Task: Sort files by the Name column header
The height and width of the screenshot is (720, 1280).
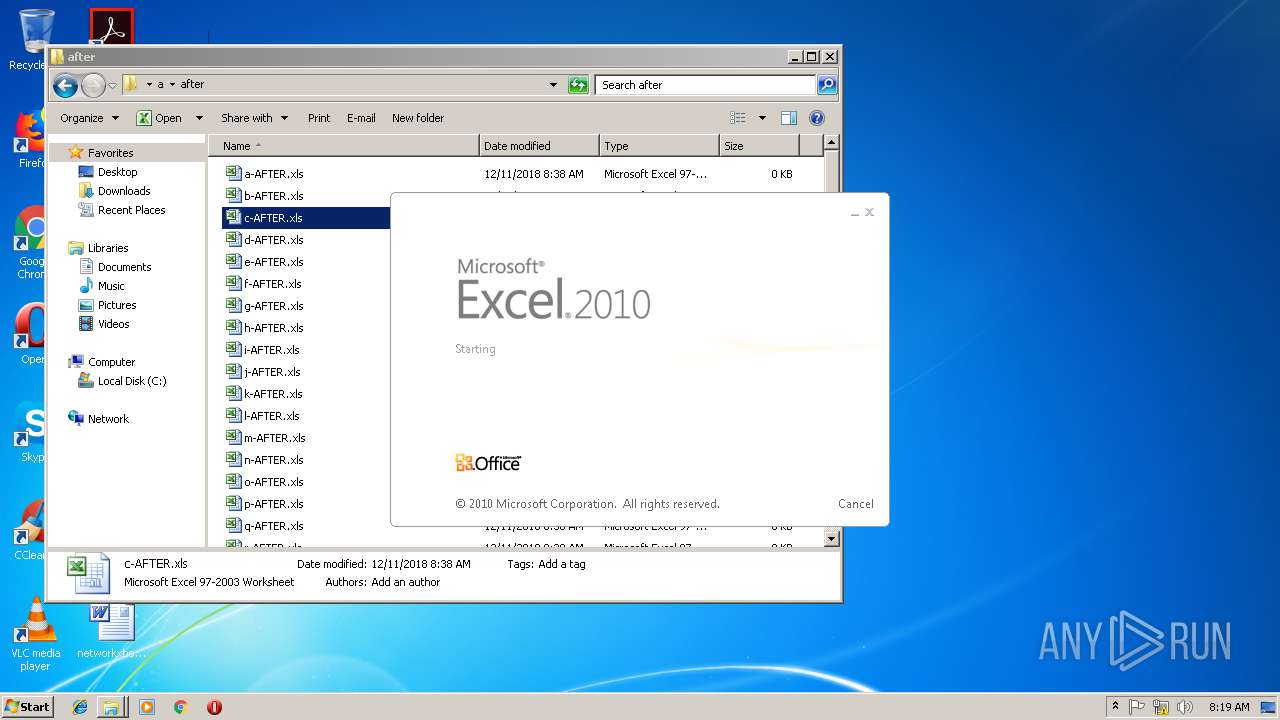Action: click(x=344, y=146)
